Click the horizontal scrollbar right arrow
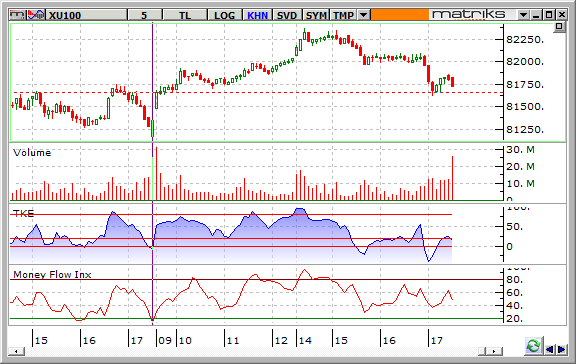576x364 pixels. tap(494, 352)
